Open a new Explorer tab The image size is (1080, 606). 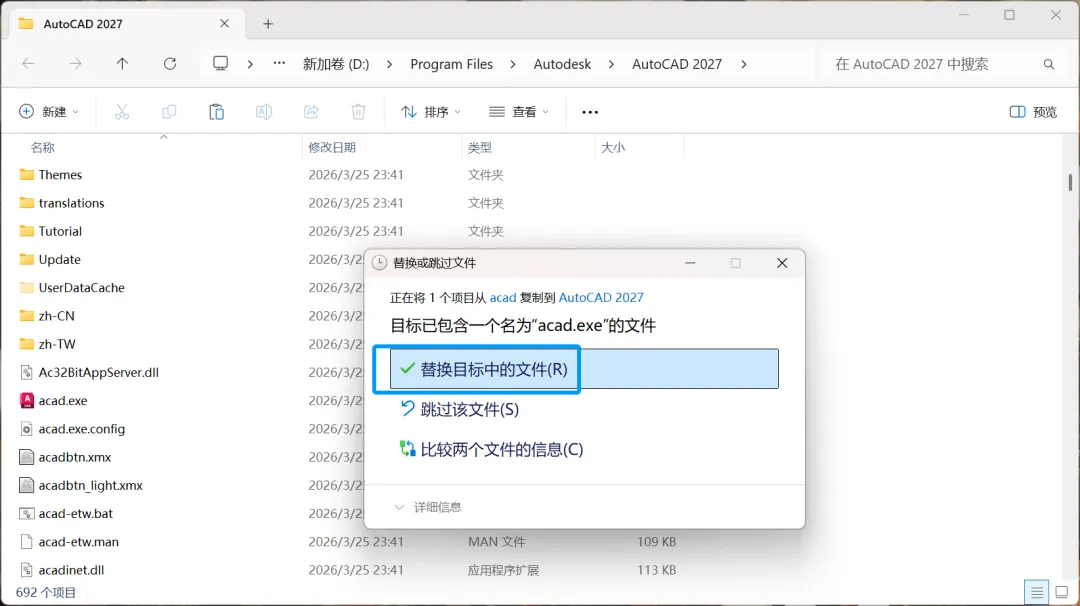[268, 24]
